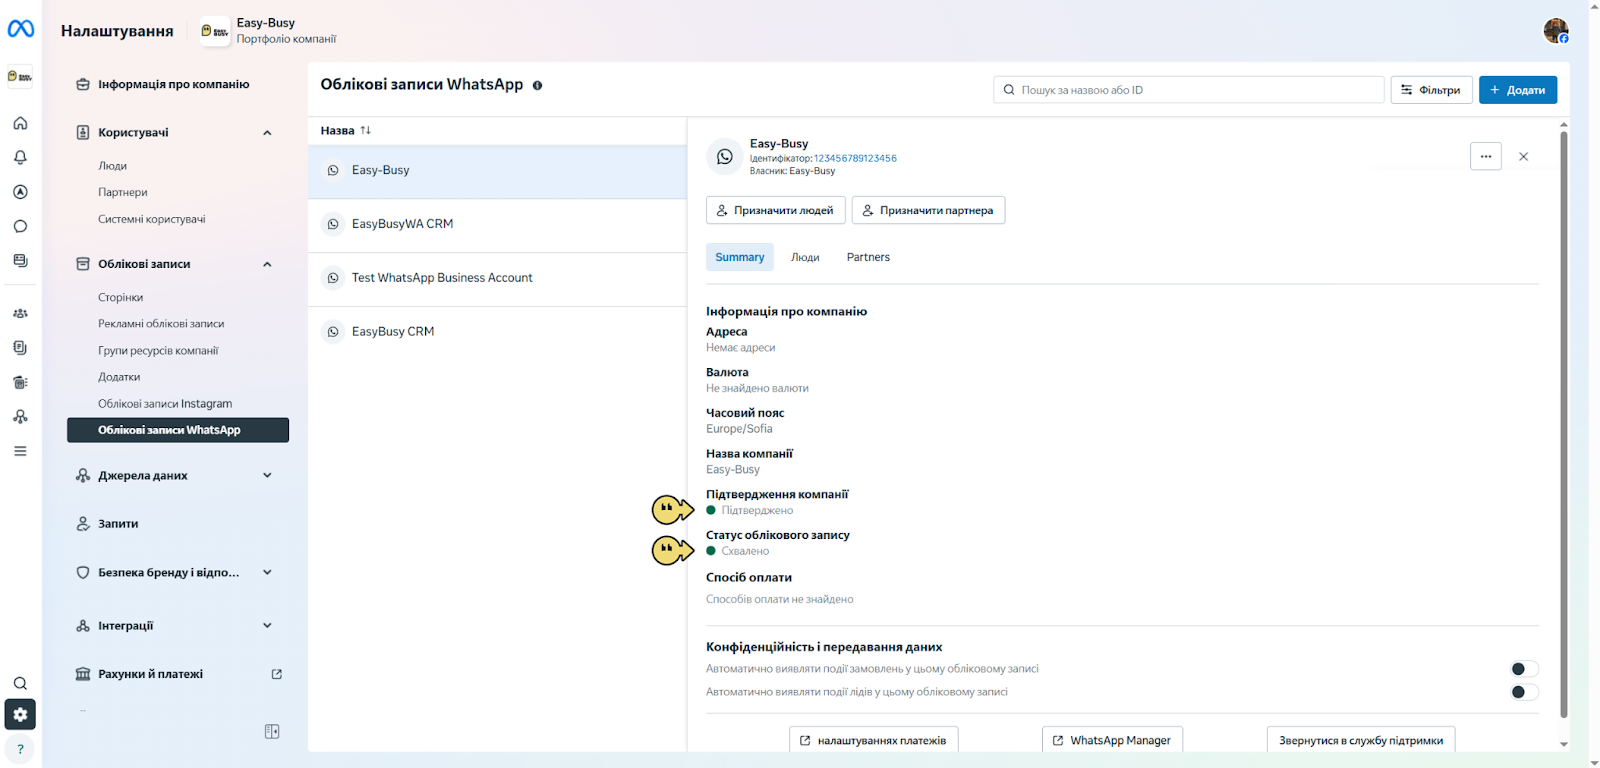Select Test WhatsApp Business Account row
The height and width of the screenshot is (768, 1600).
point(497,279)
